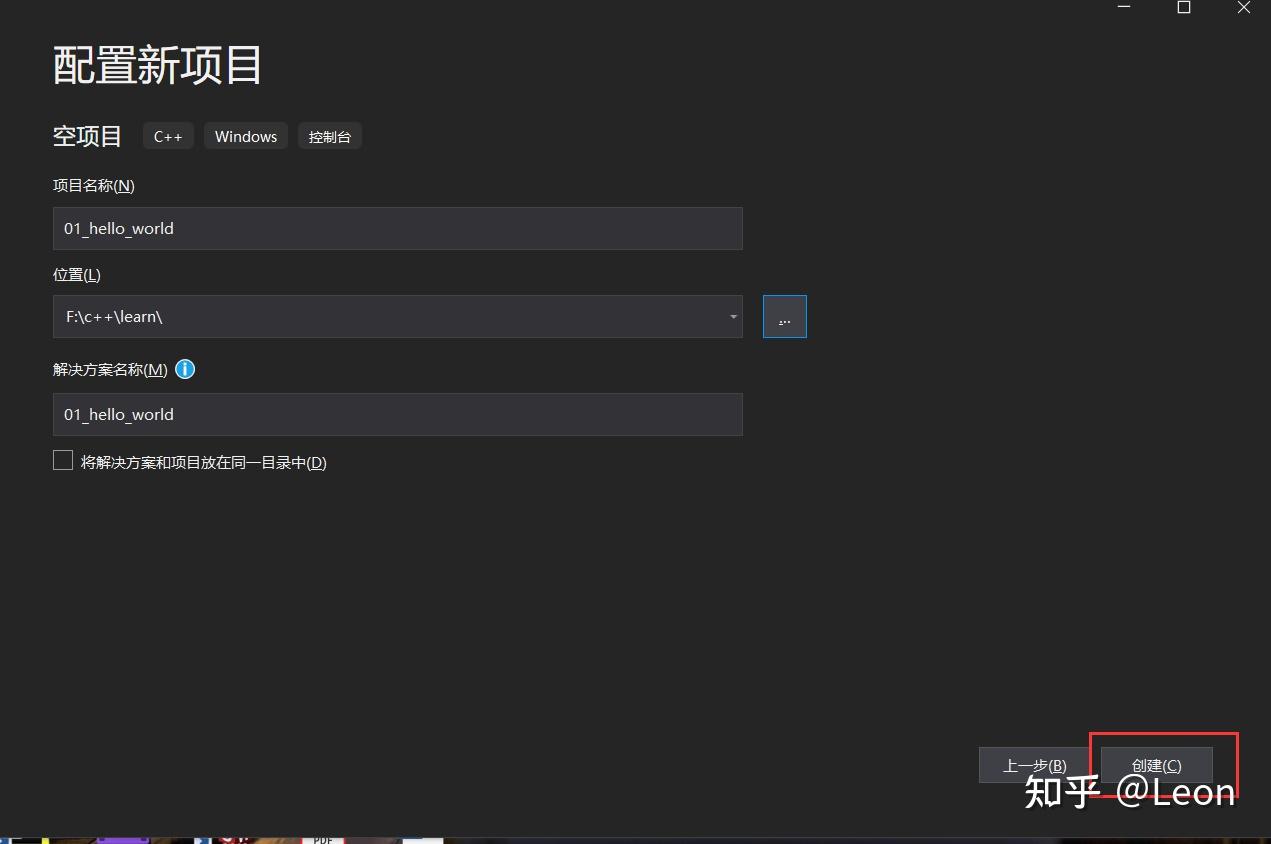Enable placing solution and project in same directory
Viewport: 1271px width, 844px height.
coord(63,460)
